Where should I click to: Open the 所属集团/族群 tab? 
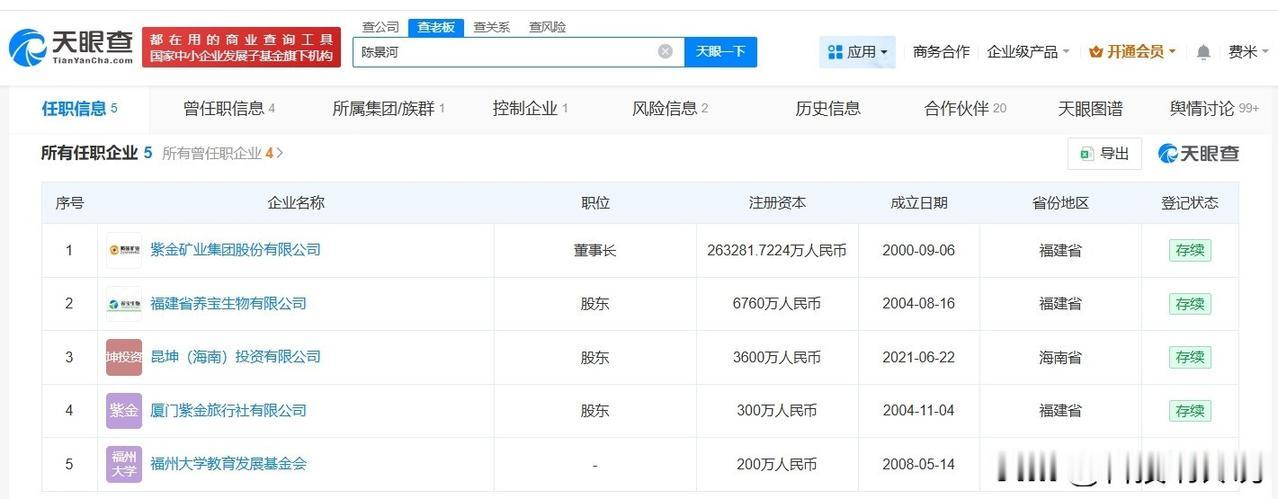pyautogui.click(x=388, y=108)
